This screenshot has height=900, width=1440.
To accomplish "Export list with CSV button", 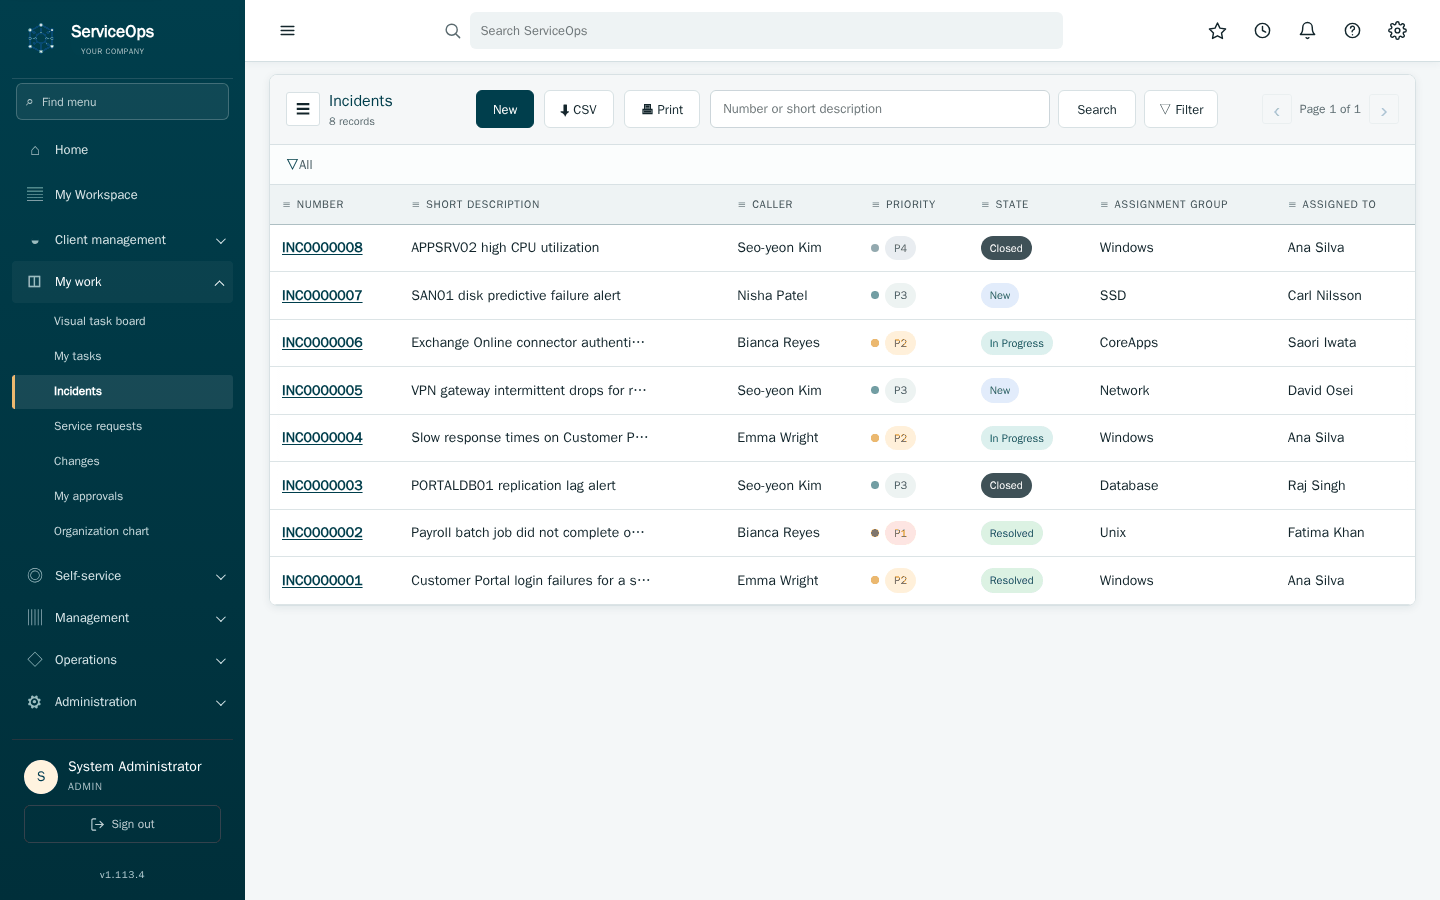I will click(x=579, y=109).
